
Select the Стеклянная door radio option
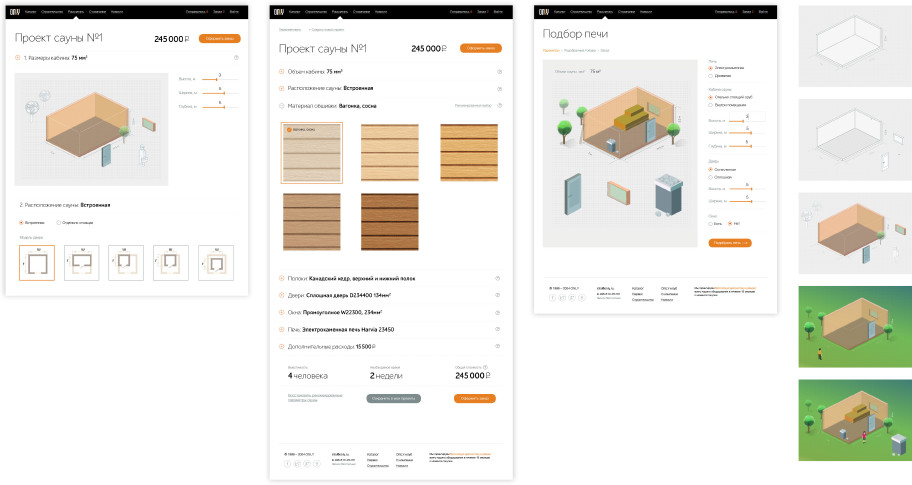710,177
